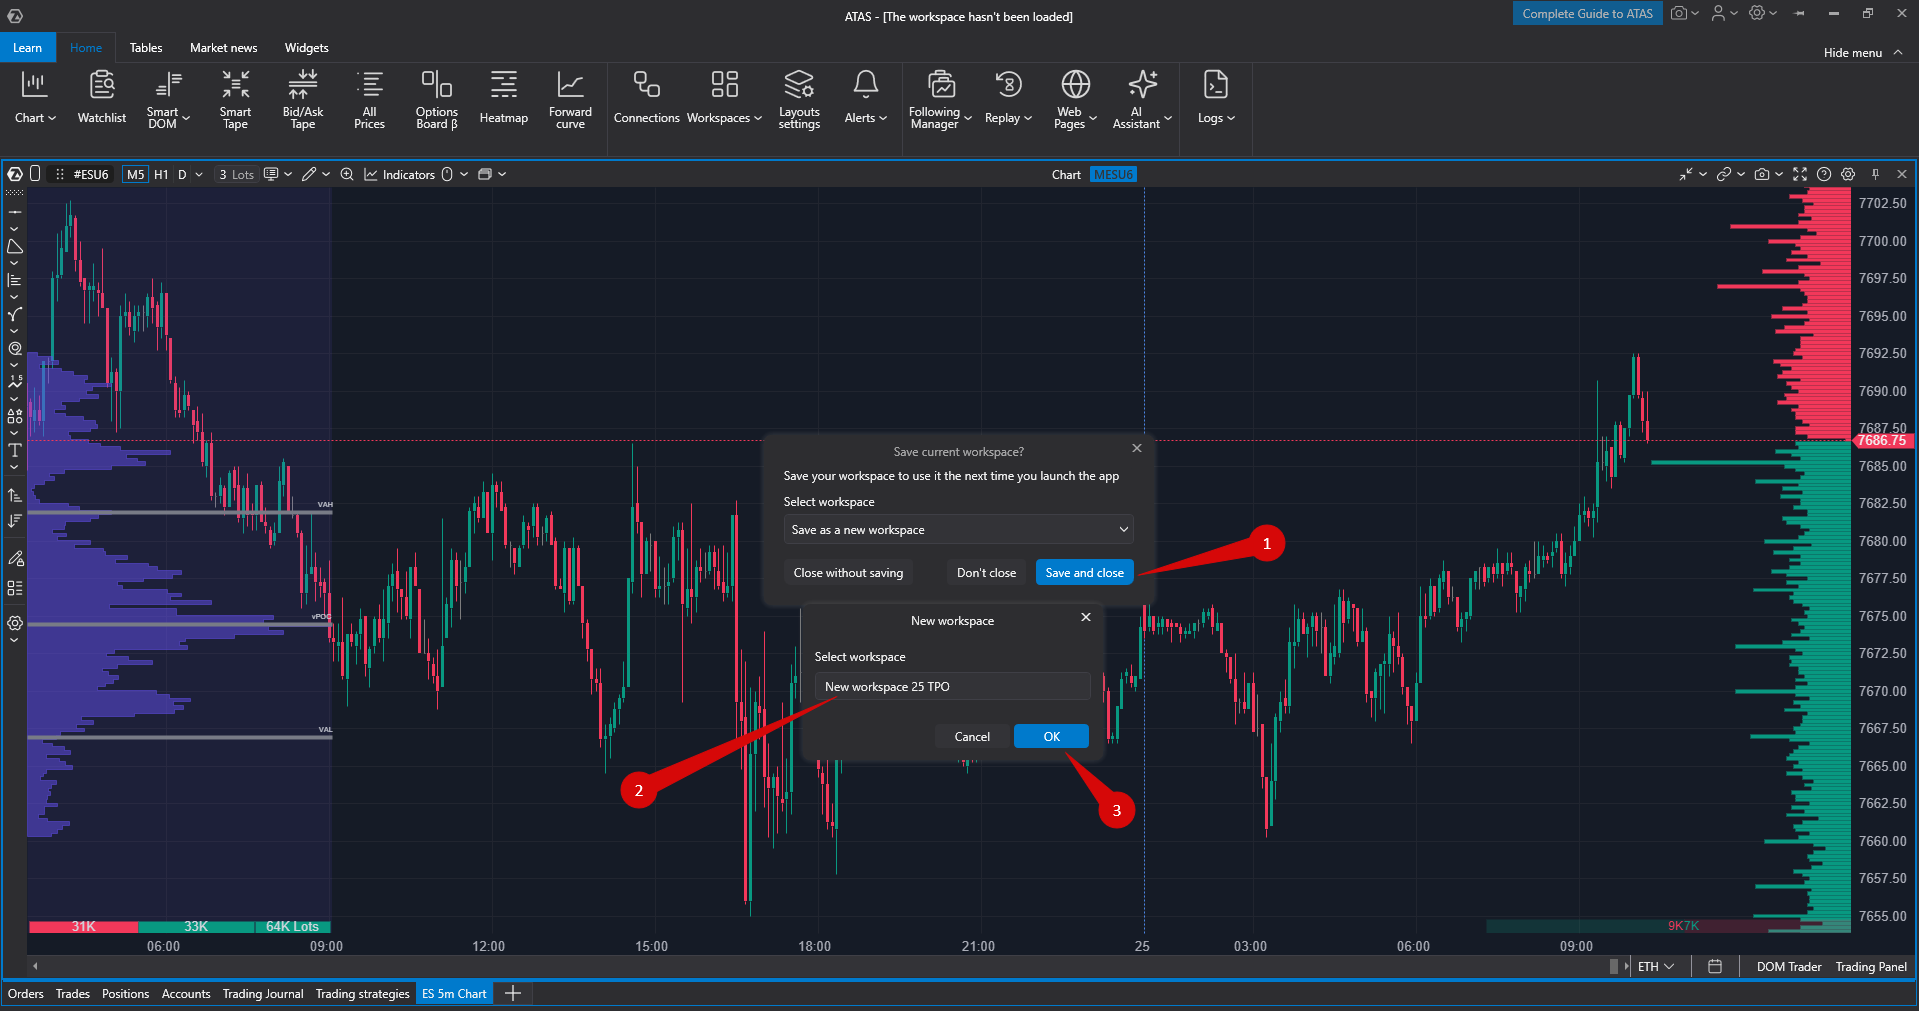The width and height of the screenshot is (1919, 1011).
Task: Open the user account dropdown in title bar
Action: pos(1724,14)
